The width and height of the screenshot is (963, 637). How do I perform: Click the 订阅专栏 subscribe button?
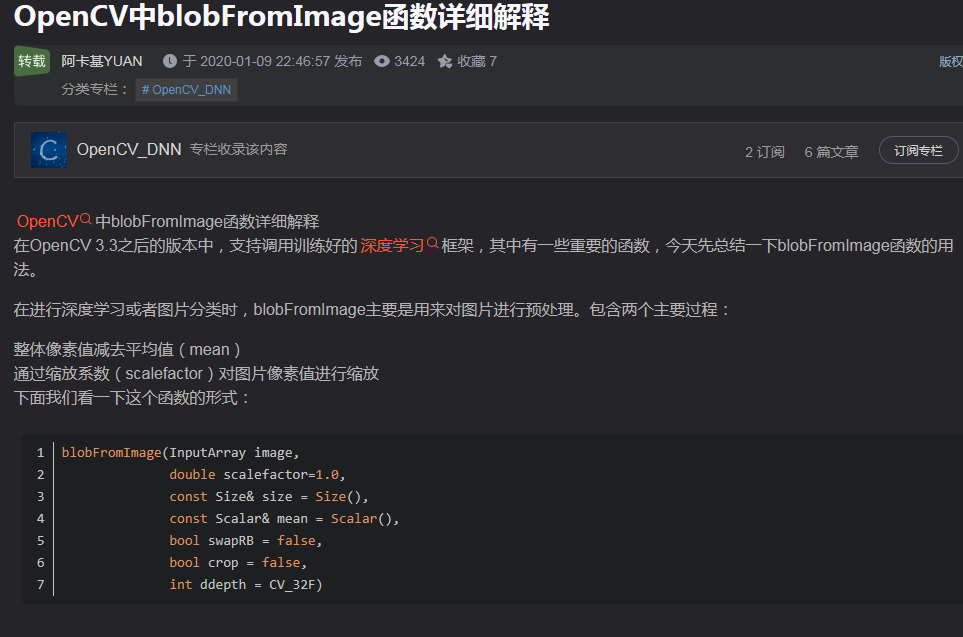pos(918,150)
